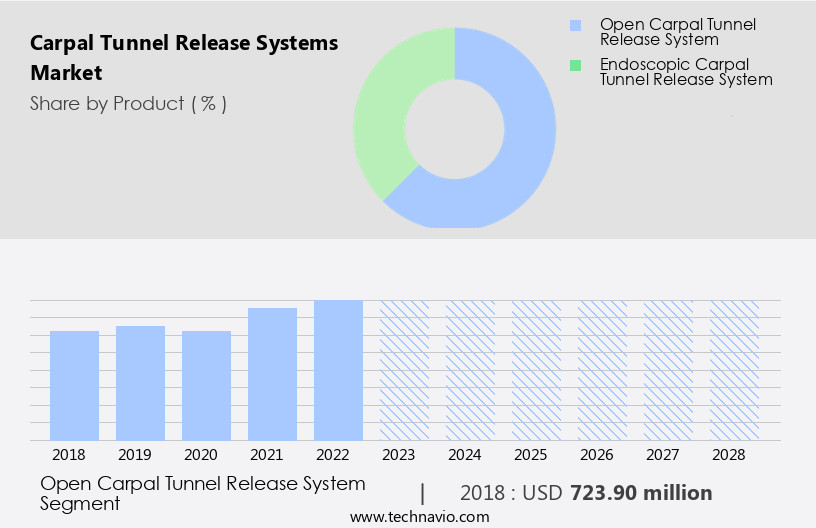Click the green Endoscopic Carpal Tunnel legend swatch
This screenshot has width=816, height=528.
(575, 65)
